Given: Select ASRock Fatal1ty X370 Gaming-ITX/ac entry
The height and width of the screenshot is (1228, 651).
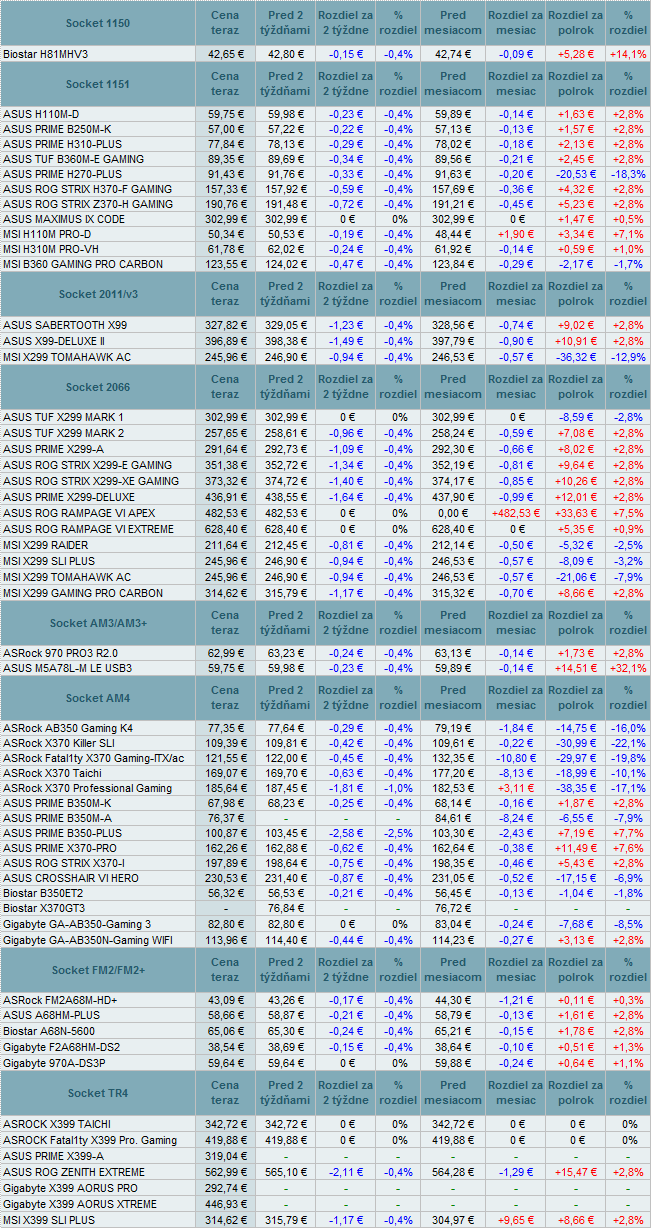Looking at the screenshot, I should coord(94,759).
